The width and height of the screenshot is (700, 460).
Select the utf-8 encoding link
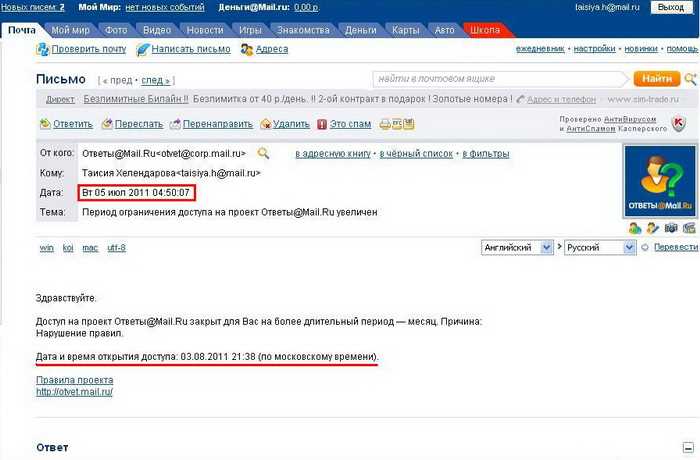(117, 247)
